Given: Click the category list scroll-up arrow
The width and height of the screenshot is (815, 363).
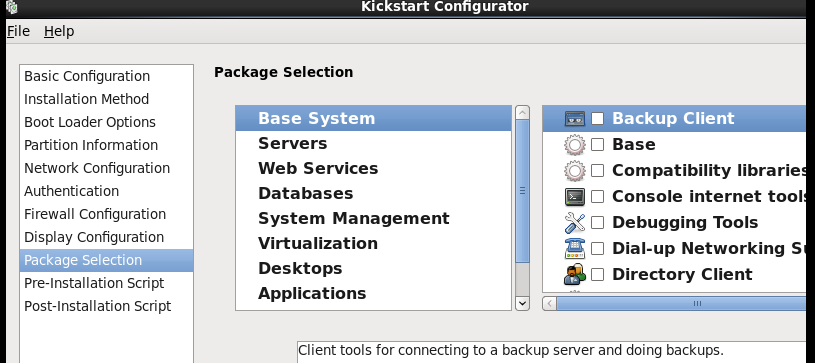Looking at the screenshot, I should [x=522, y=112].
